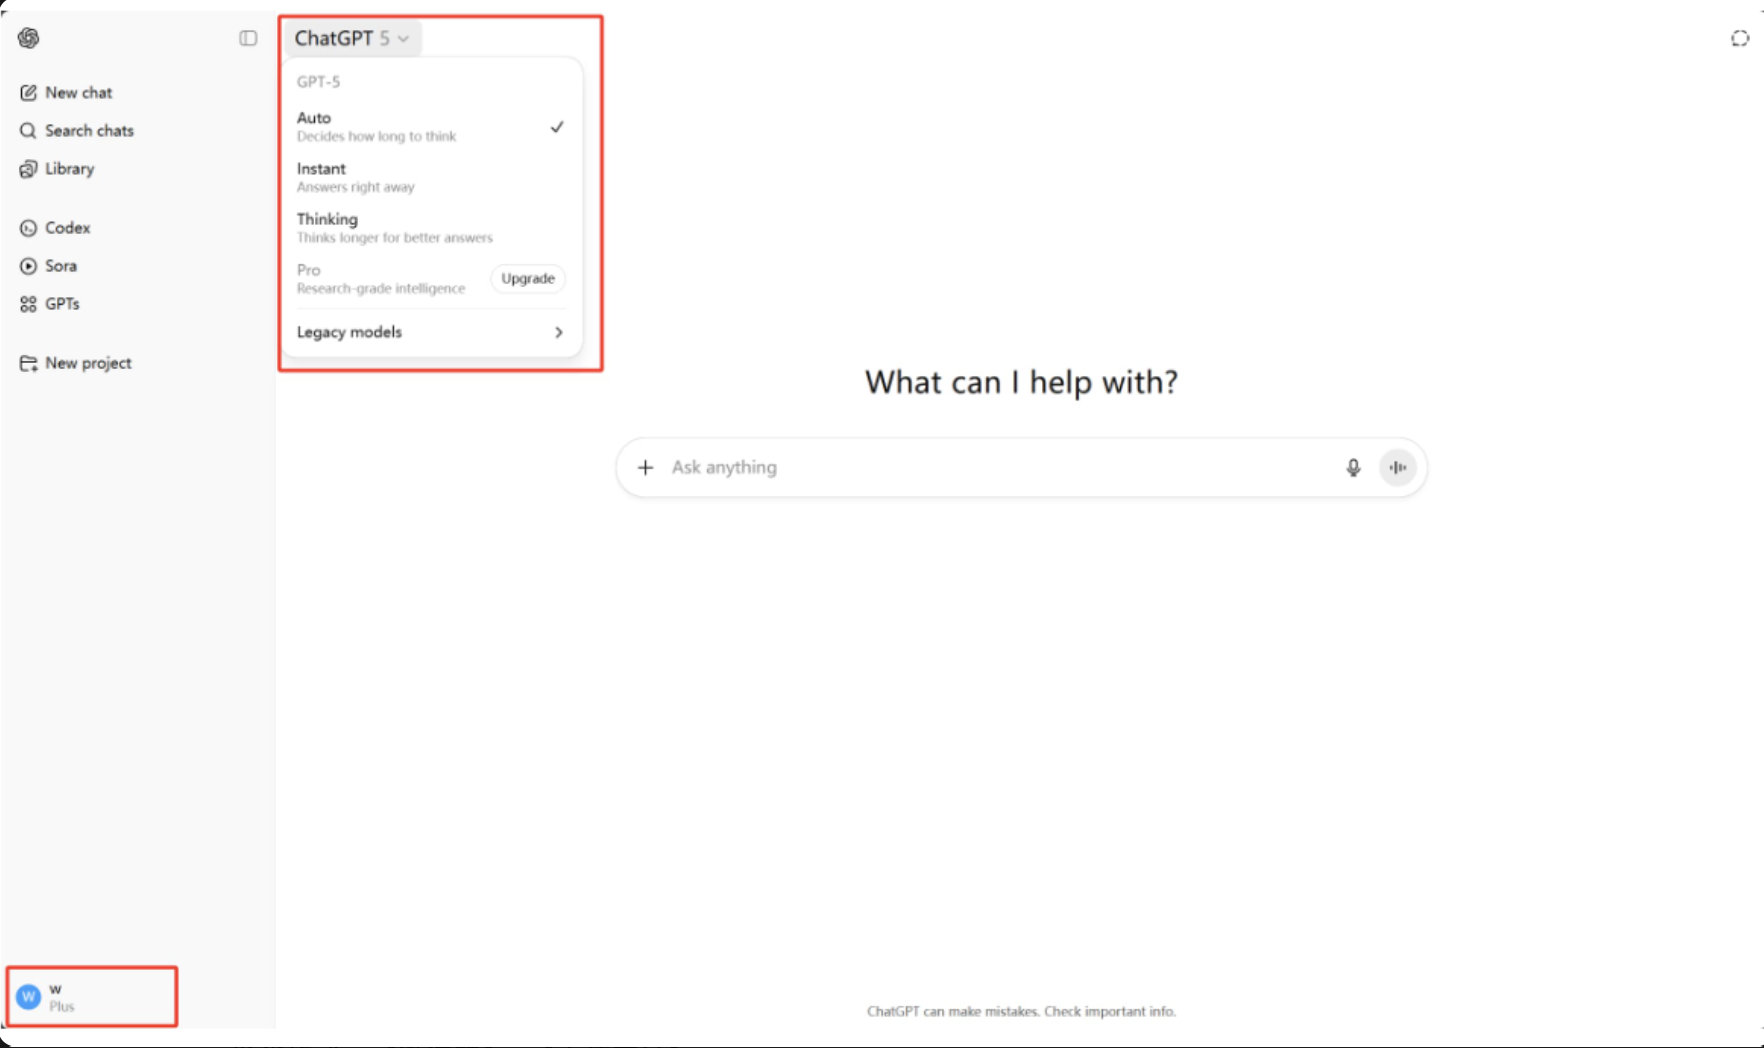Click the Search chats magnifier icon
Viewport: 1764px width, 1048px height.
click(28, 131)
